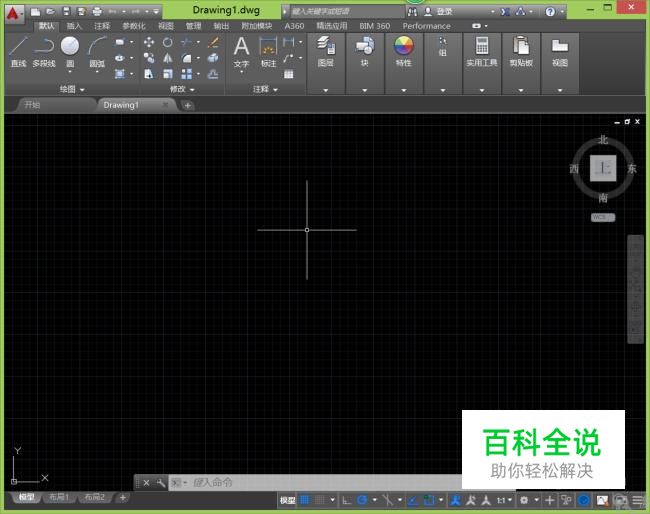650x514 pixels.
Task: Click the new drawing tab plus button
Action: click(187, 105)
